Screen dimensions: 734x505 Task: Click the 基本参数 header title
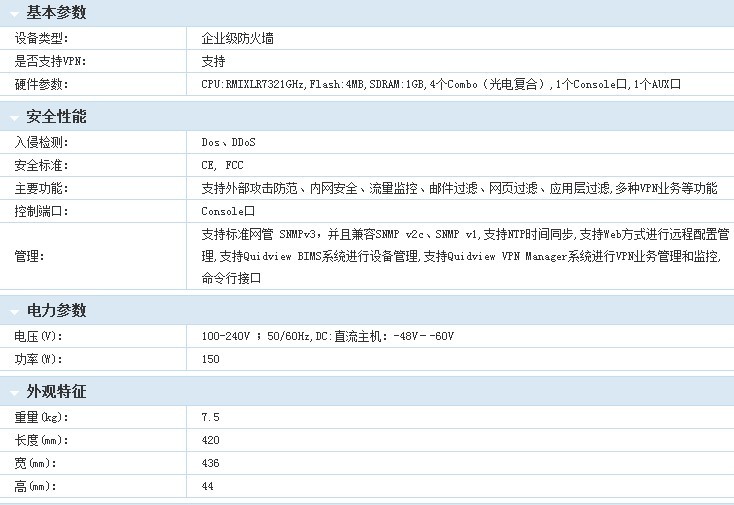56,13
